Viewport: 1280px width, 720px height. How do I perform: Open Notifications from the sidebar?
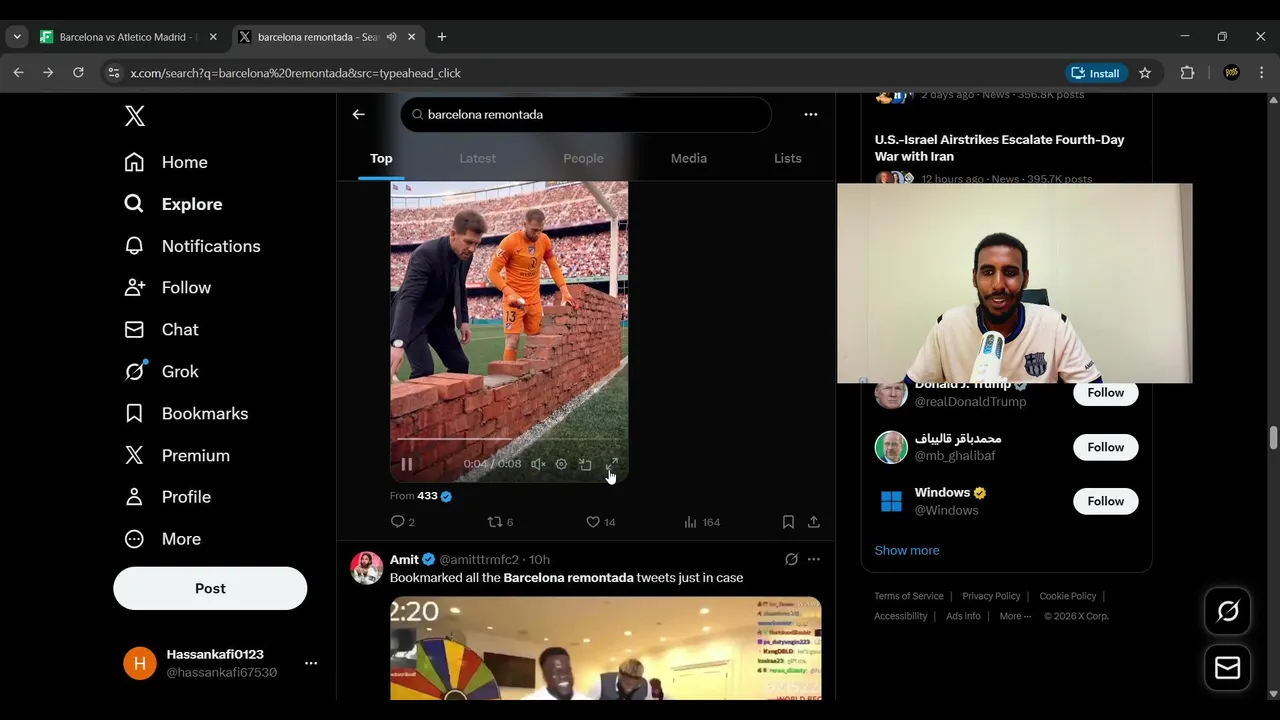pos(192,246)
